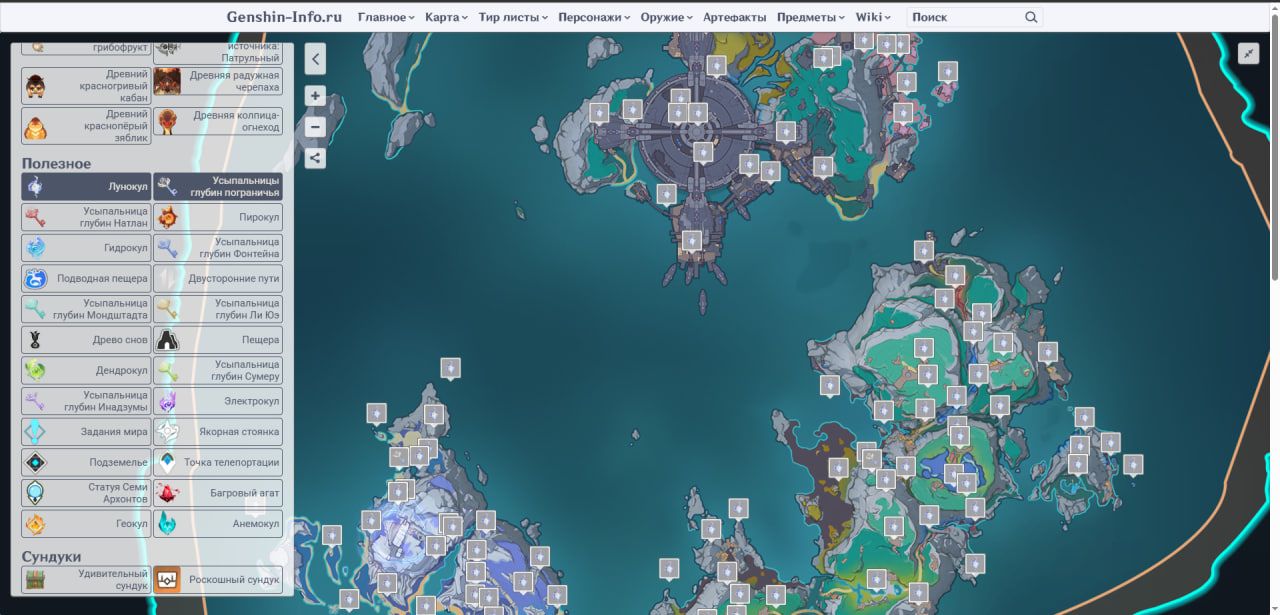The image size is (1280, 615).
Task: Focus the Поиск search field
Action: pos(964,17)
